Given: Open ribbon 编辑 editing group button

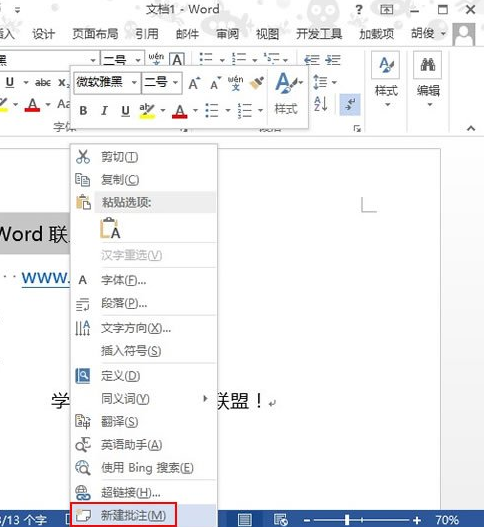Looking at the screenshot, I should [x=428, y=80].
